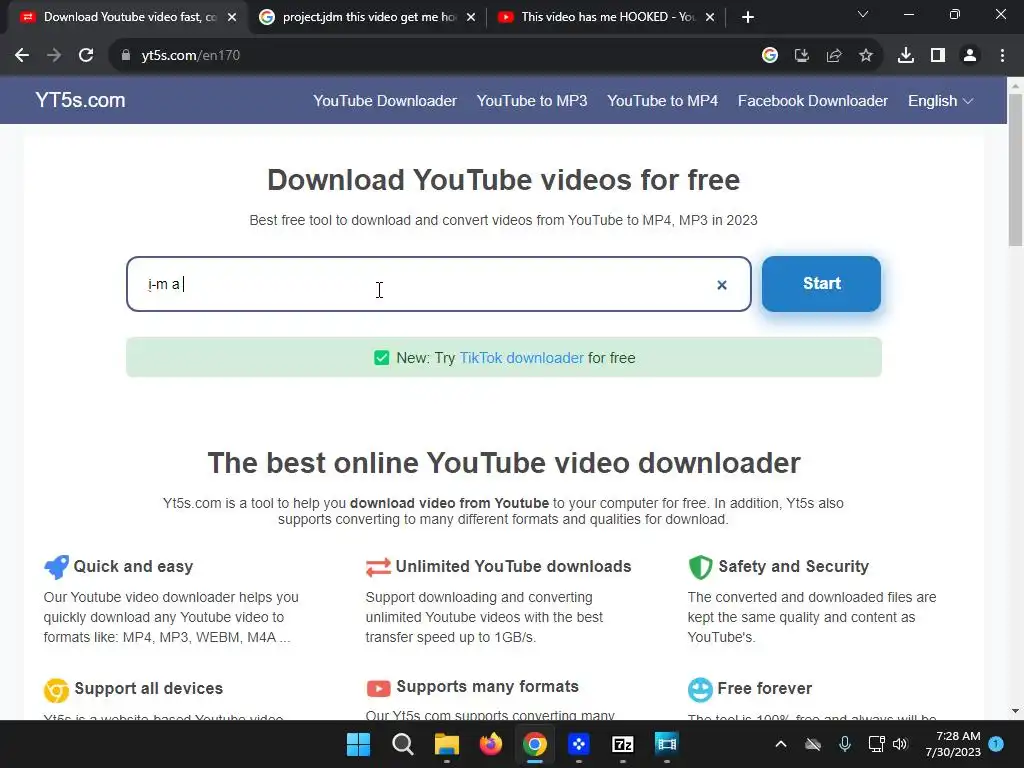Click the rocket icon by Quick and easy
The height and width of the screenshot is (768, 1024).
click(56, 567)
